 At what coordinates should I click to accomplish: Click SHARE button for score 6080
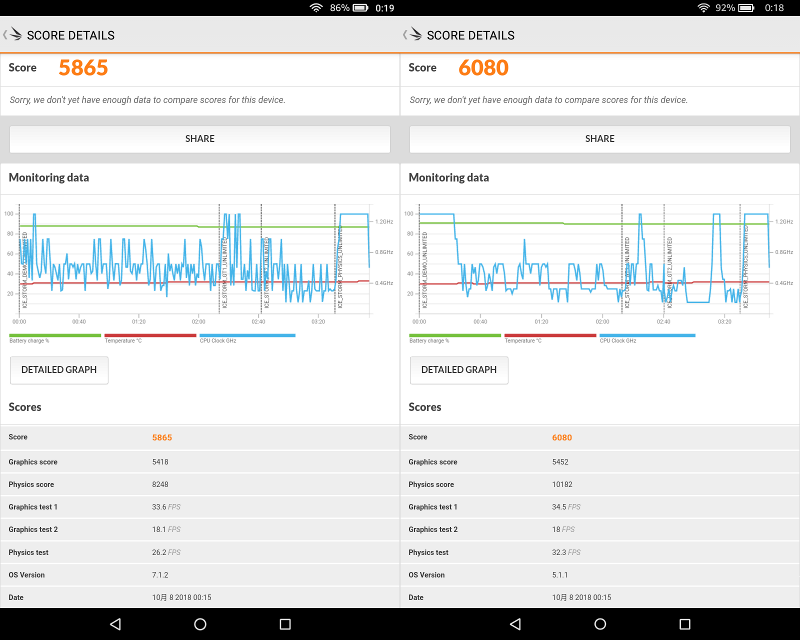pos(600,139)
